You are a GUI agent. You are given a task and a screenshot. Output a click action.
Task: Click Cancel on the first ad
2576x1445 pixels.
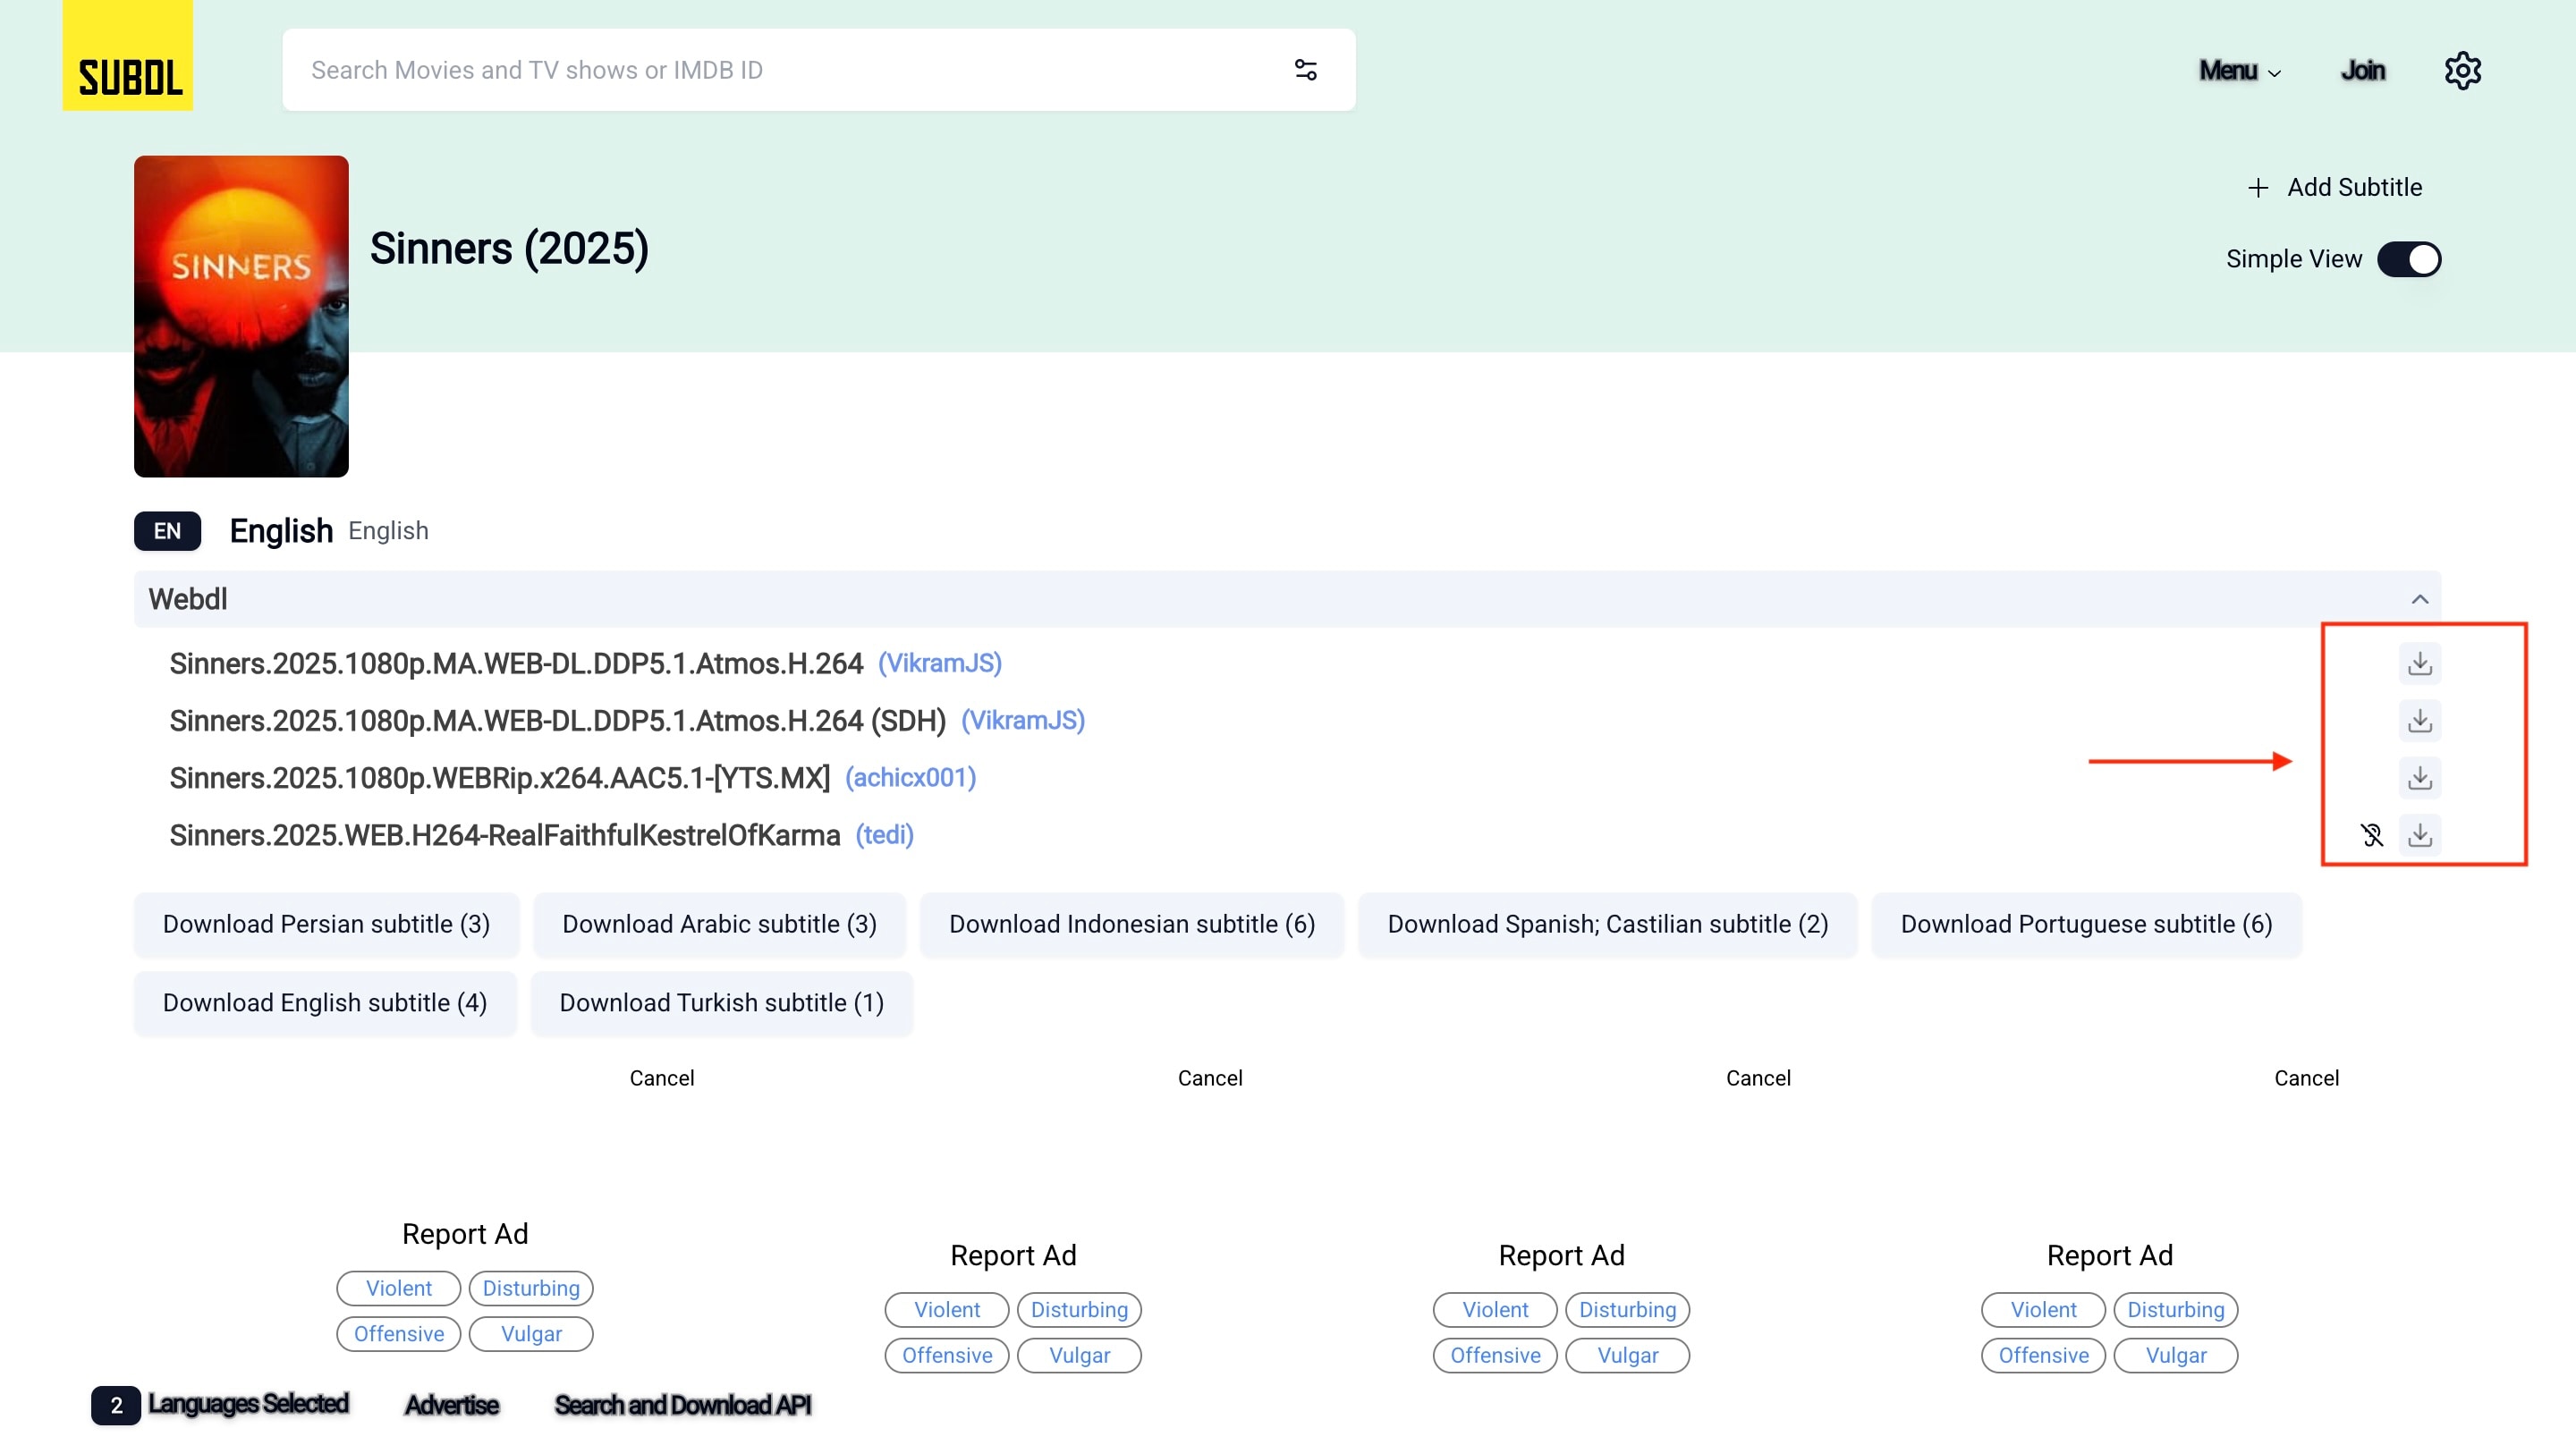[662, 1078]
